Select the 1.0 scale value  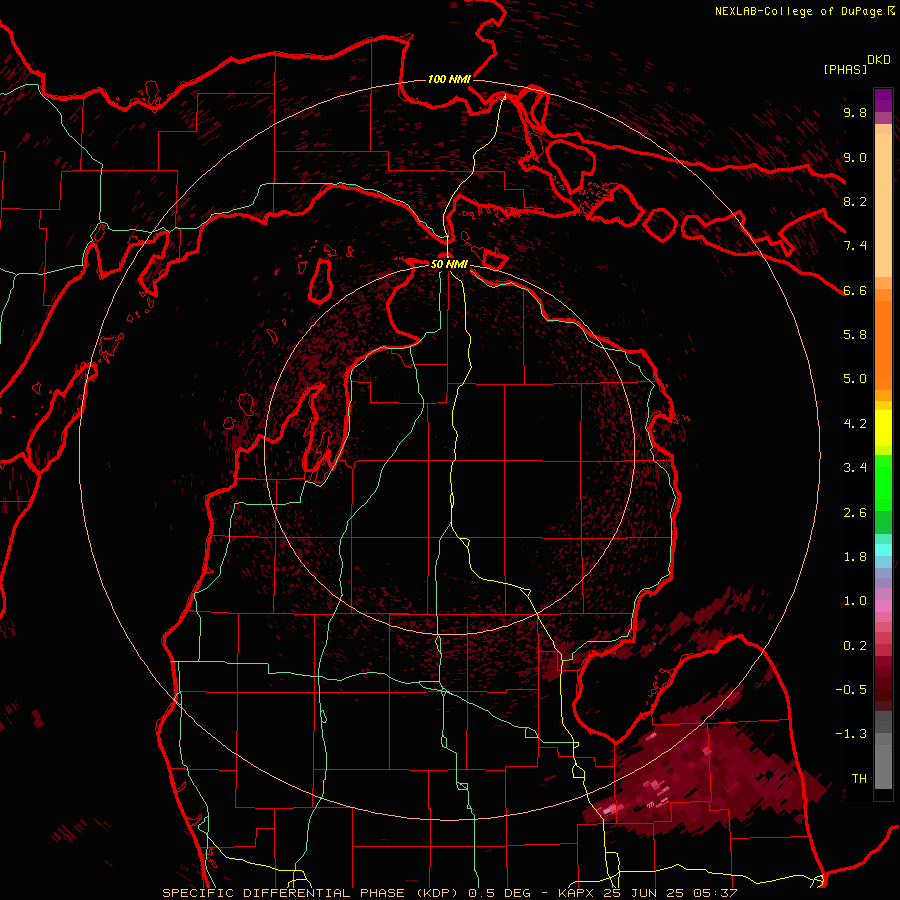tap(855, 601)
